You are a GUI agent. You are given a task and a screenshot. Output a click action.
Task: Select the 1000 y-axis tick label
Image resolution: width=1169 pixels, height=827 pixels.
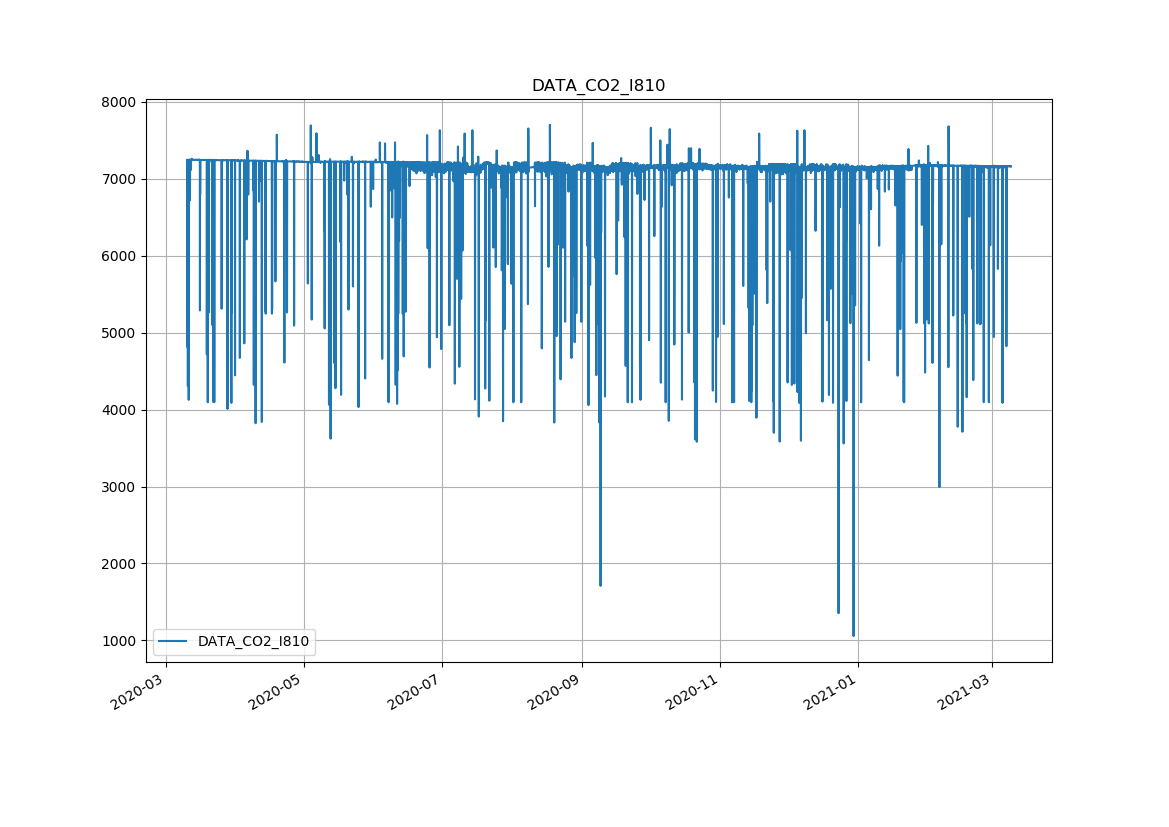tap(119, 641)
